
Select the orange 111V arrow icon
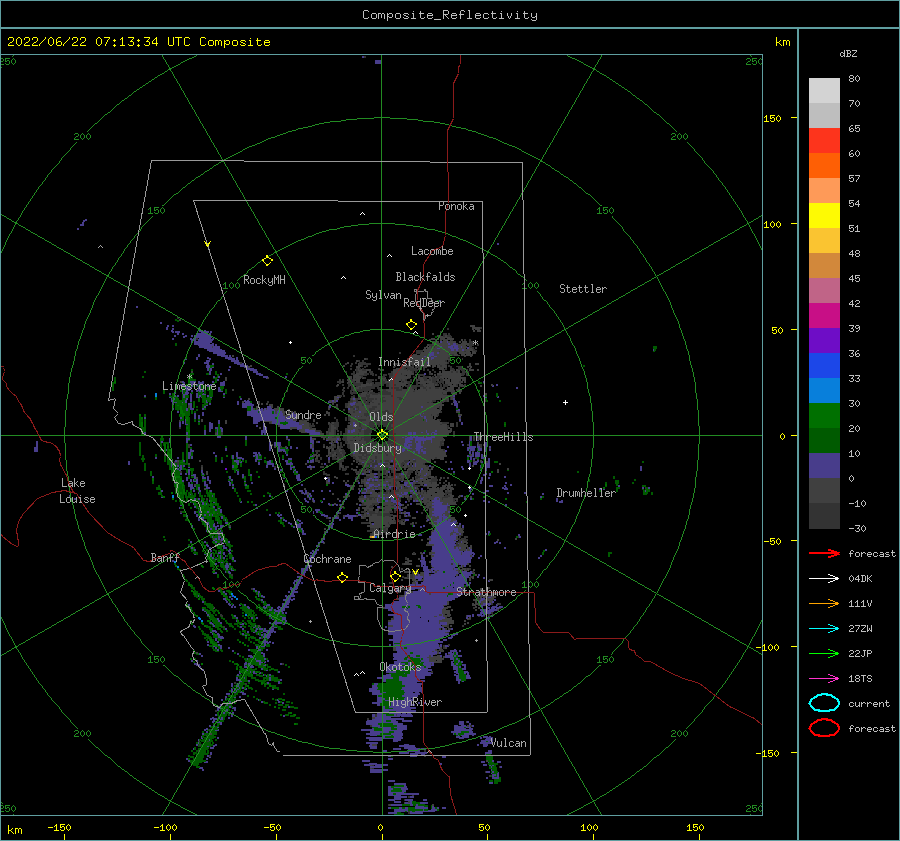(x=824, y=603)
